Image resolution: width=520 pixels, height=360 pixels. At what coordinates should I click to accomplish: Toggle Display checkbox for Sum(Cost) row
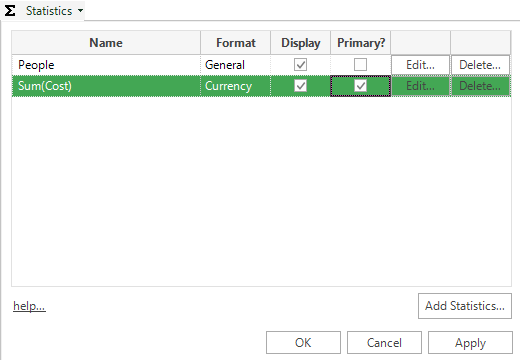pyautogui.click(x=300, y=86)
